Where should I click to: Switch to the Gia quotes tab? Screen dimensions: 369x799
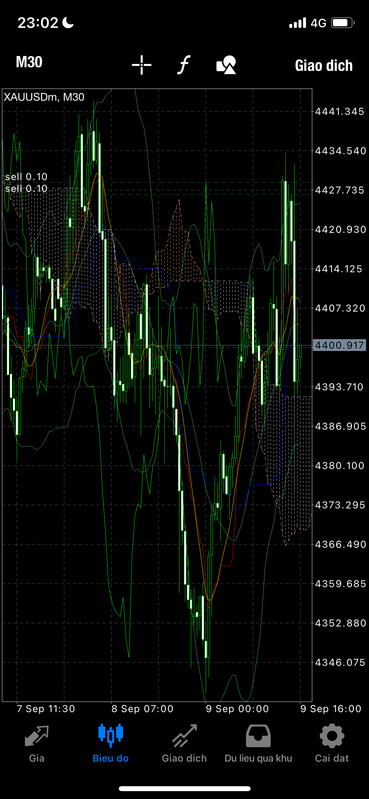37,743
